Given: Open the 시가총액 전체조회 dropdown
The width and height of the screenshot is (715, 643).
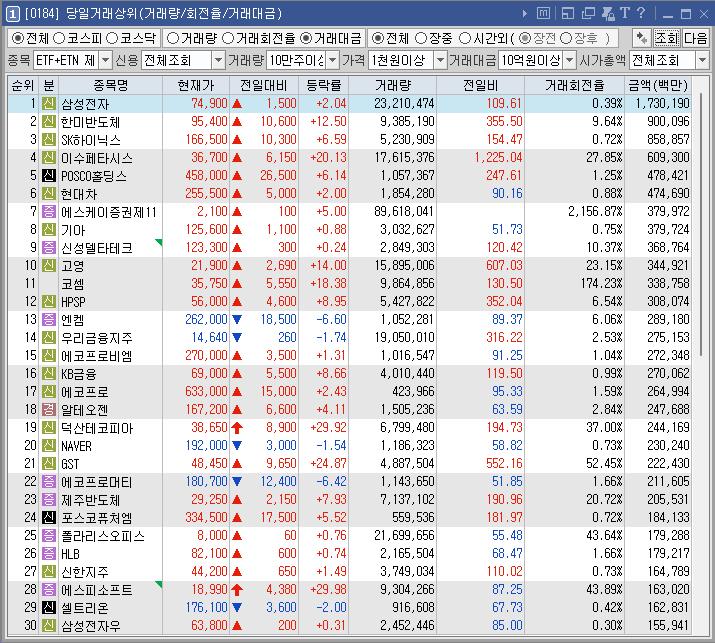Looking at the screenshot, I should pyautogui.click(x=702, y=60).
